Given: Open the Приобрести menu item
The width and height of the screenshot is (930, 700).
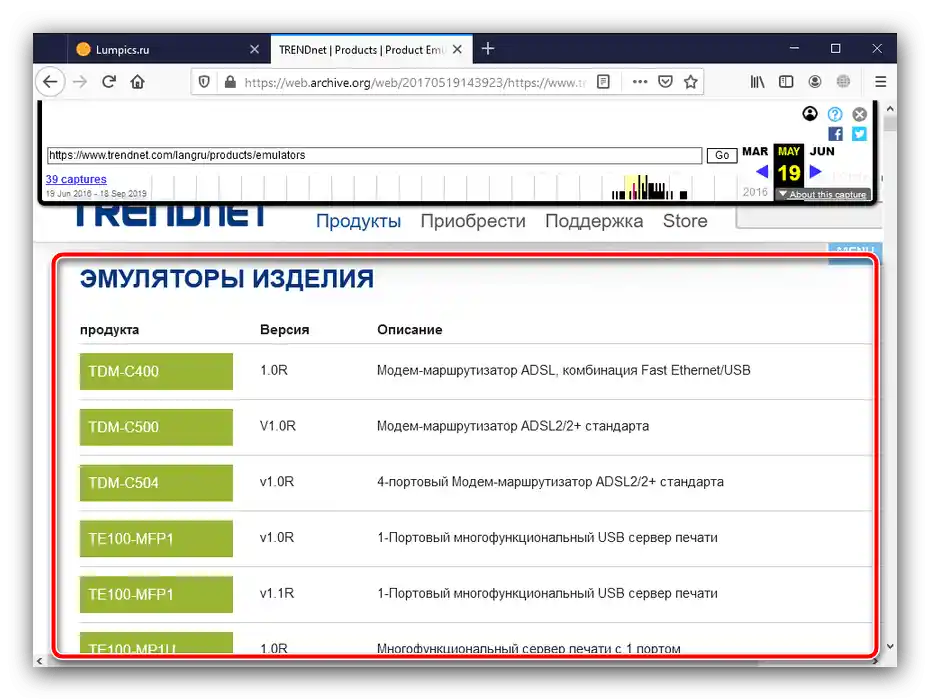Looking at the screenshot, I should point(473,221).
